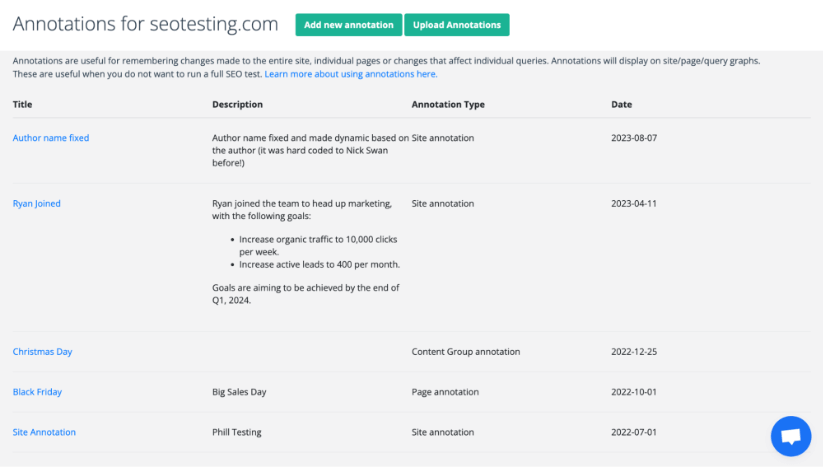This screenshot has width=823, height=467.
Task: Click the Description column header
Action: pyautogui.click(x=237, y=104)
